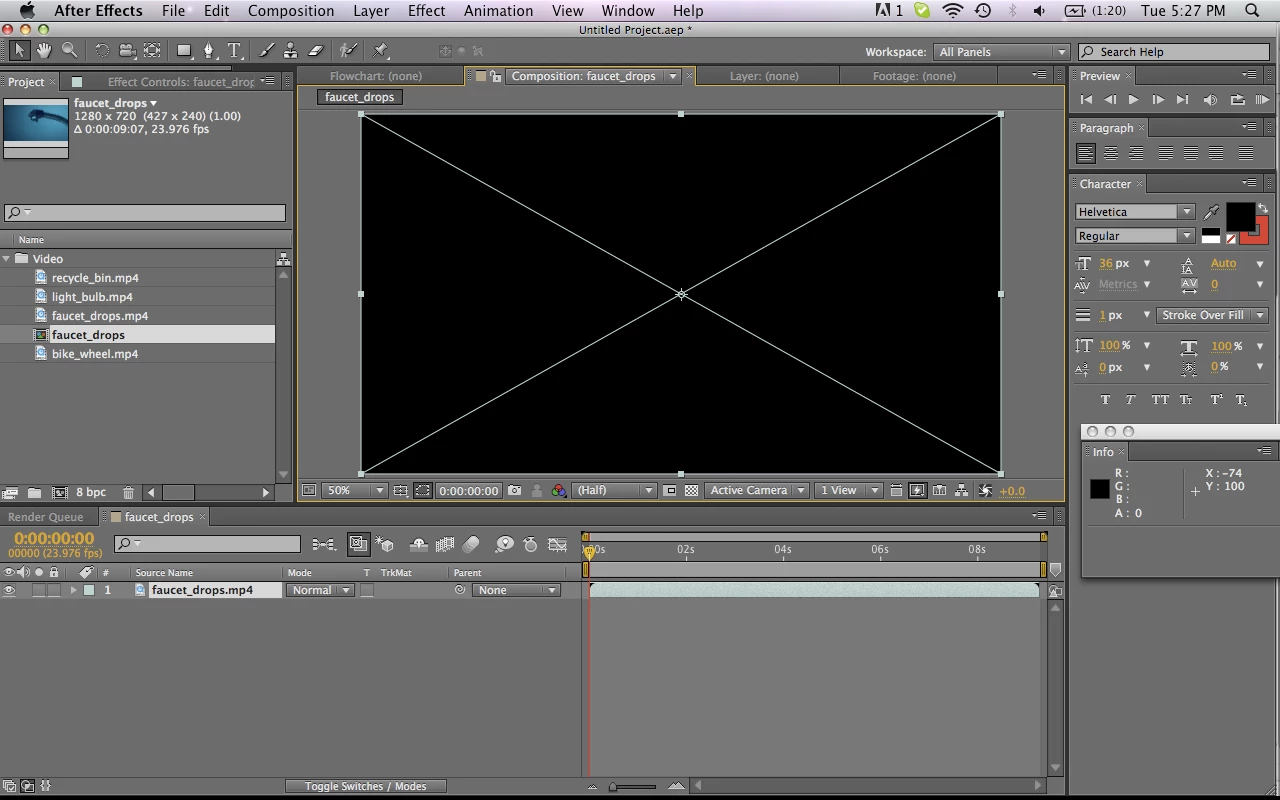This screenshot has width=1280, height=800.
Task: Open the Composition menu
Action: pyautogui.click(x=291, y=11)
